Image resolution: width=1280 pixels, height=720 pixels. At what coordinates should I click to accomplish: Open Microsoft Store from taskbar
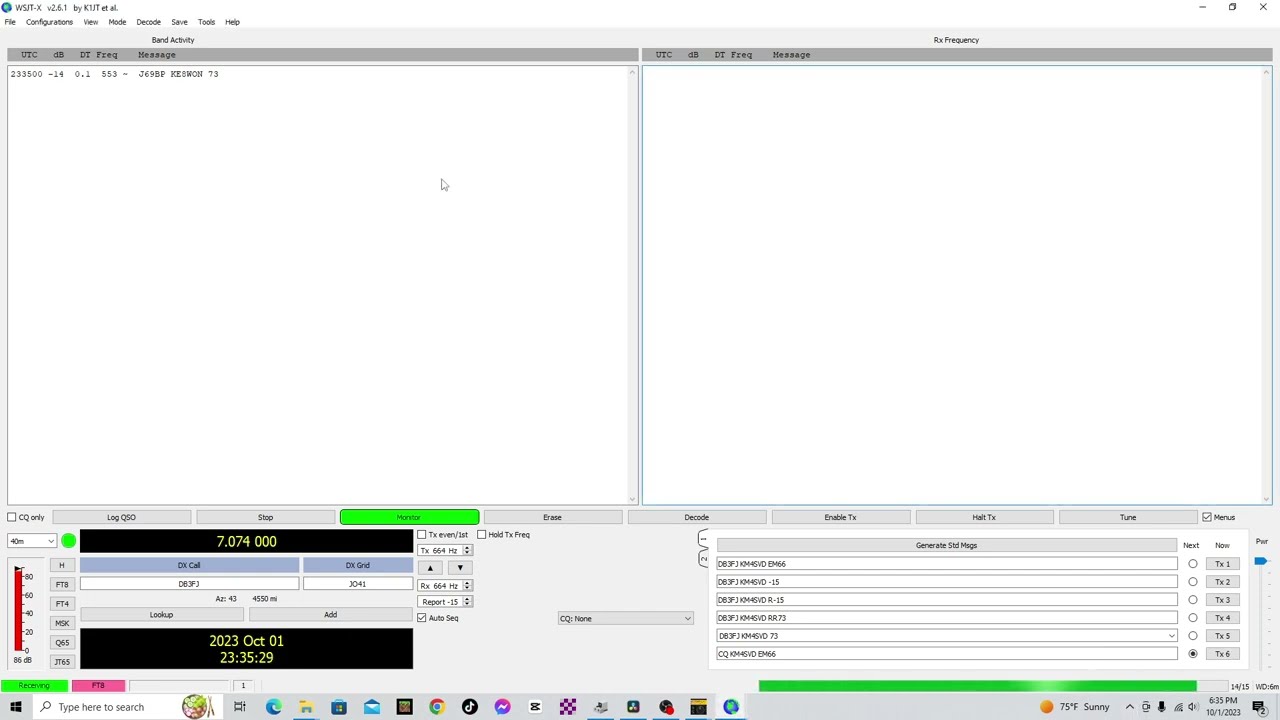point(339,707)
